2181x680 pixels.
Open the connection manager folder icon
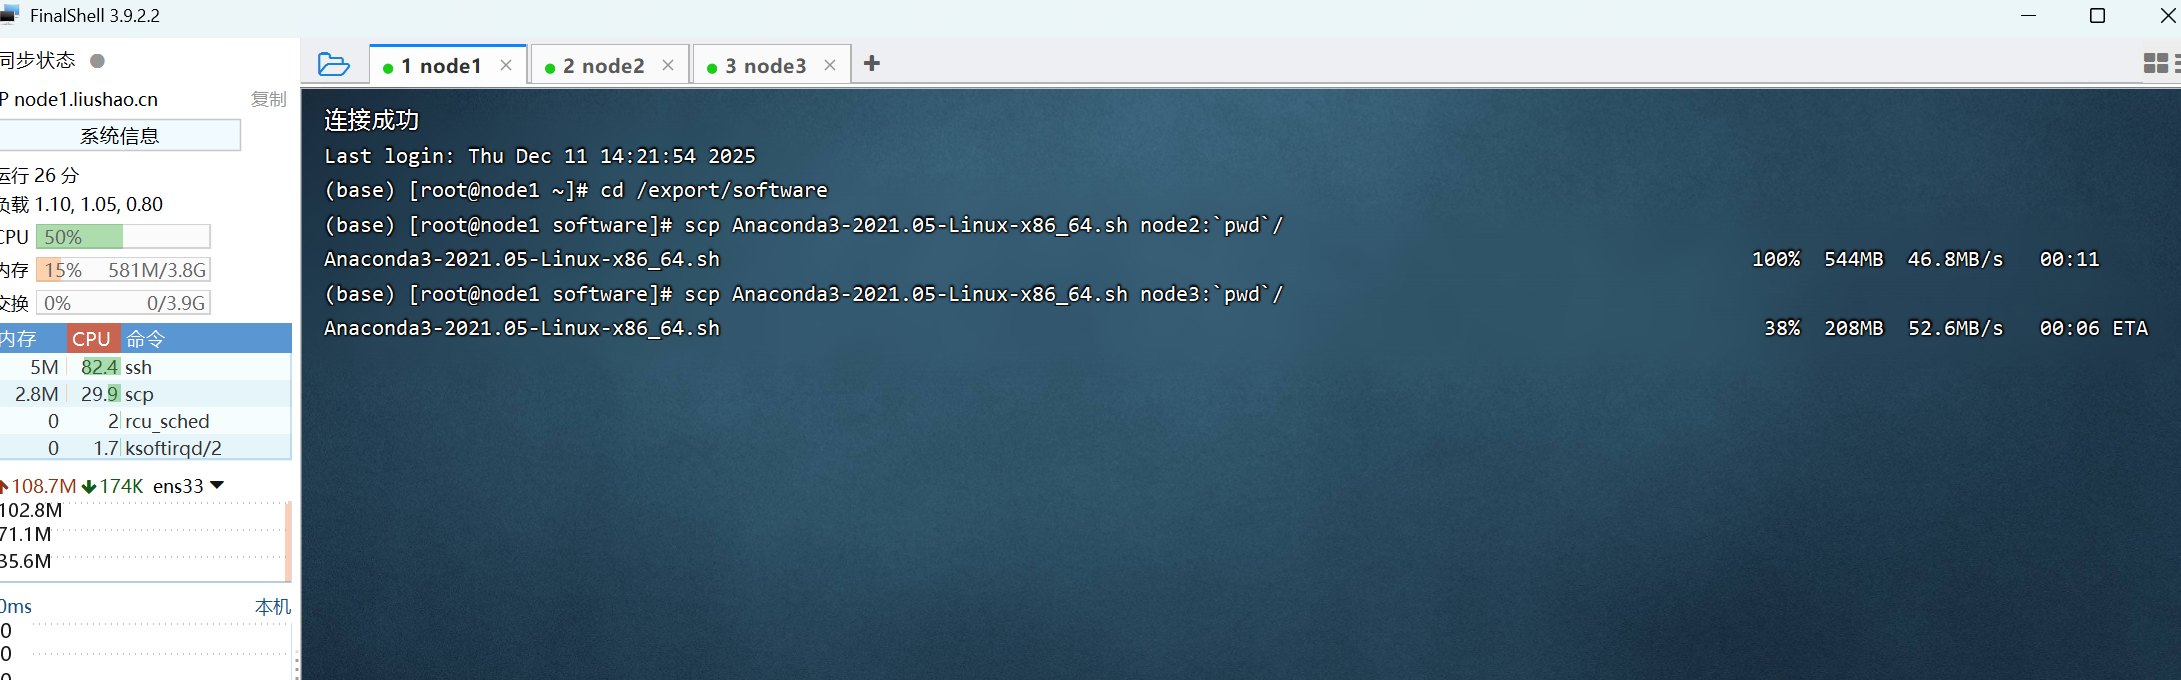pyautogui.click(x=333, y=65)
